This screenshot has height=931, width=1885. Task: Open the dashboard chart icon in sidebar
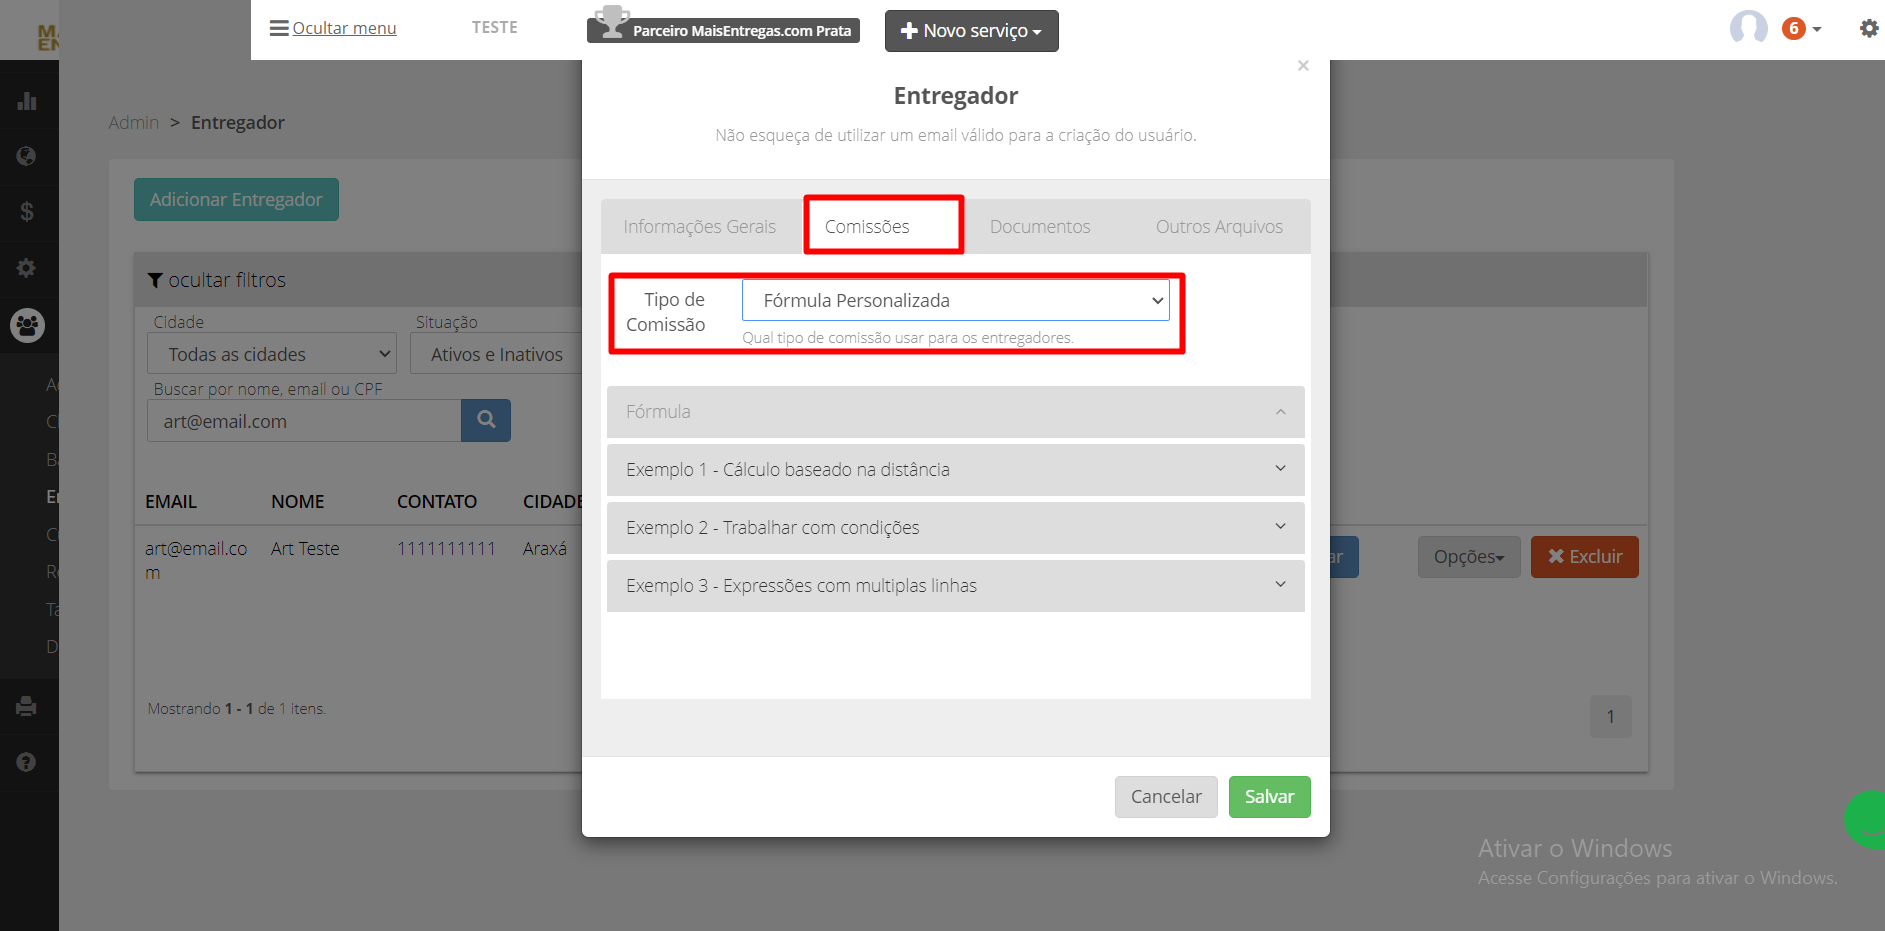coord(27,101)
